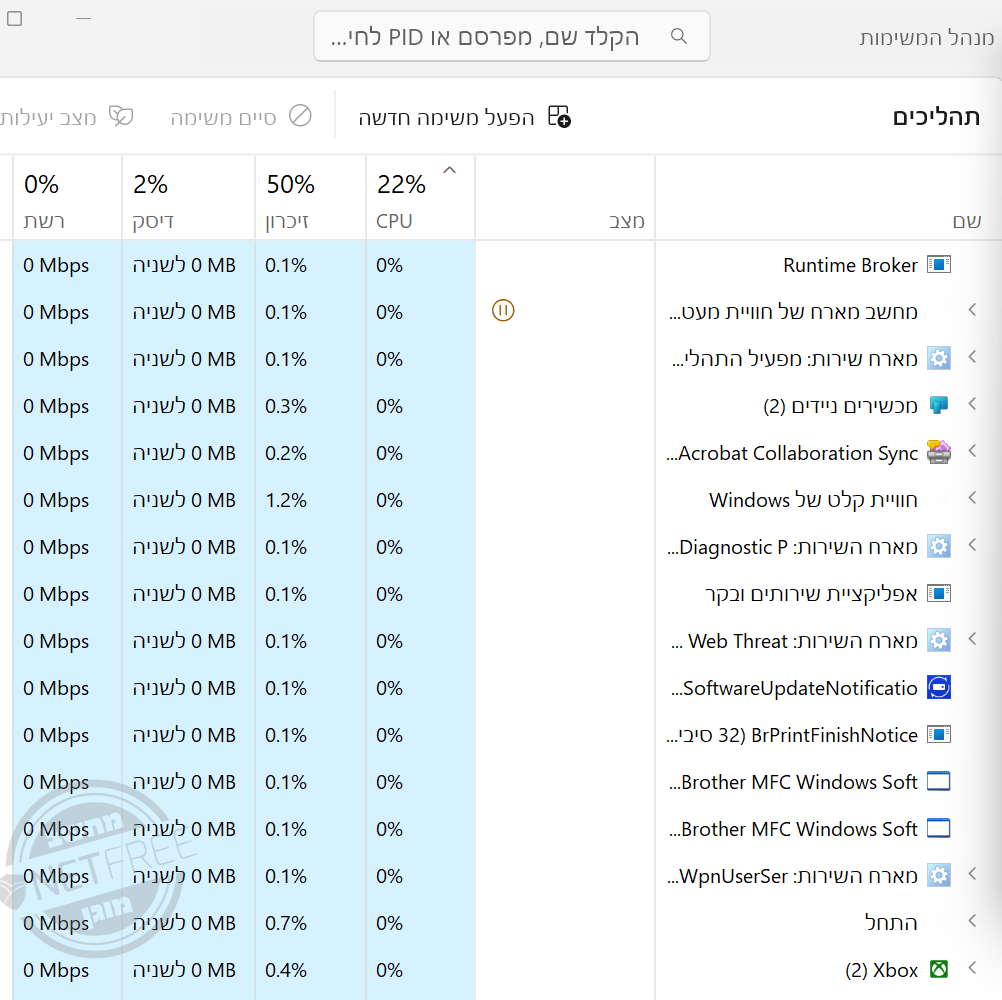
Task: Expand the WpnUserSer service host row
Action: point(973,874)
